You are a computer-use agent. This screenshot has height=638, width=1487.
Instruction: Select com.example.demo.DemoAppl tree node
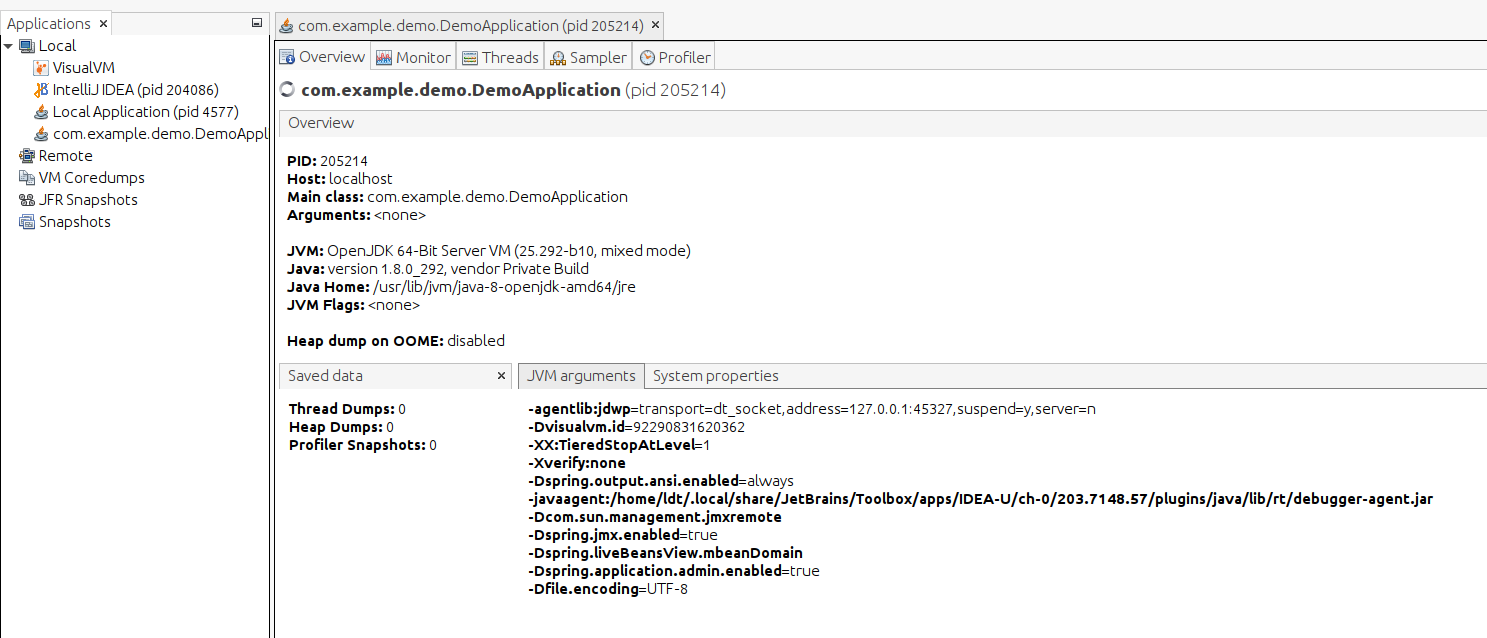(x=161, y=134)
